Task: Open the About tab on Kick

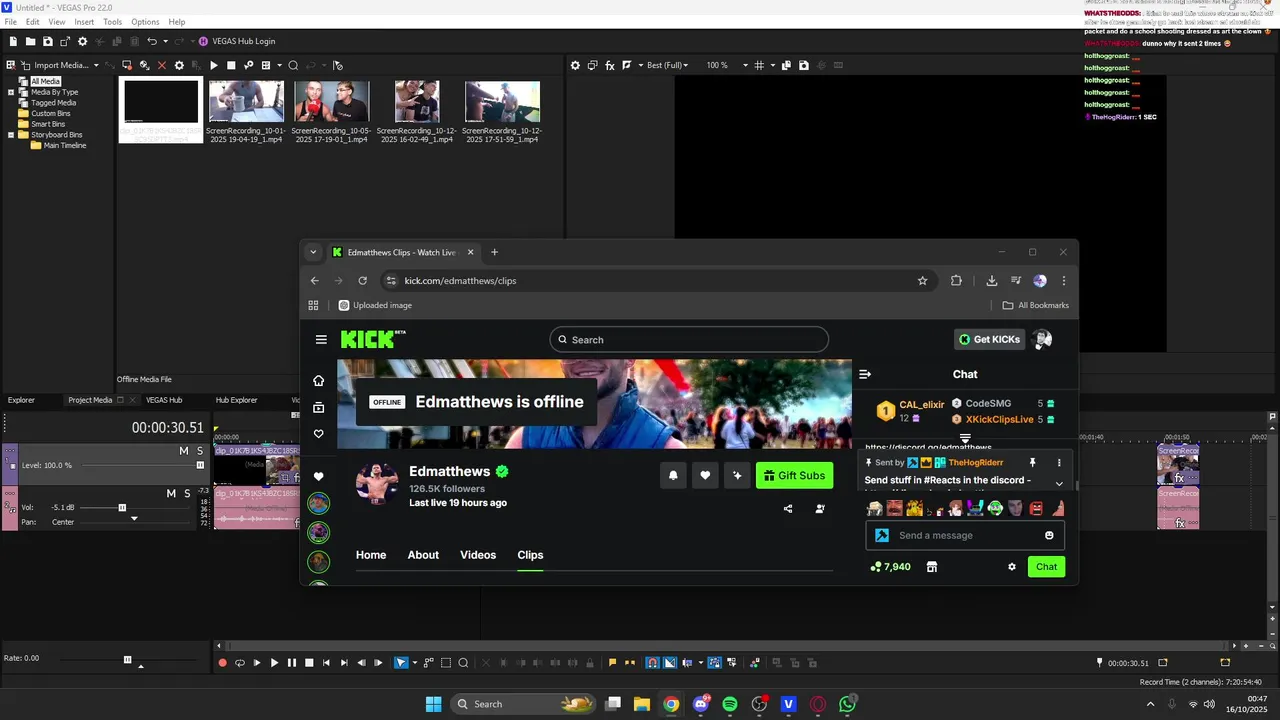Action: [x=423, y=555]
